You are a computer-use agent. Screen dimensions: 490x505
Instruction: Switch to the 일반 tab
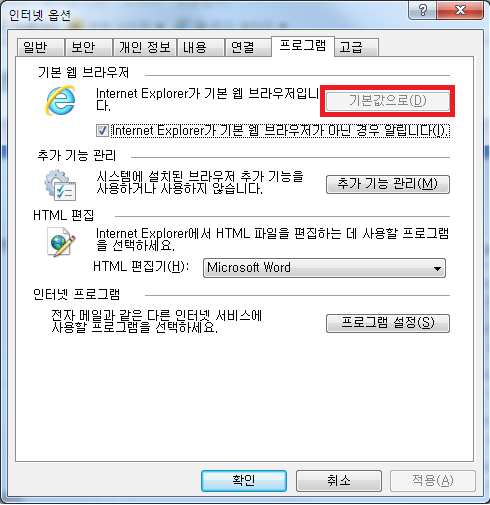pos(40,47)
